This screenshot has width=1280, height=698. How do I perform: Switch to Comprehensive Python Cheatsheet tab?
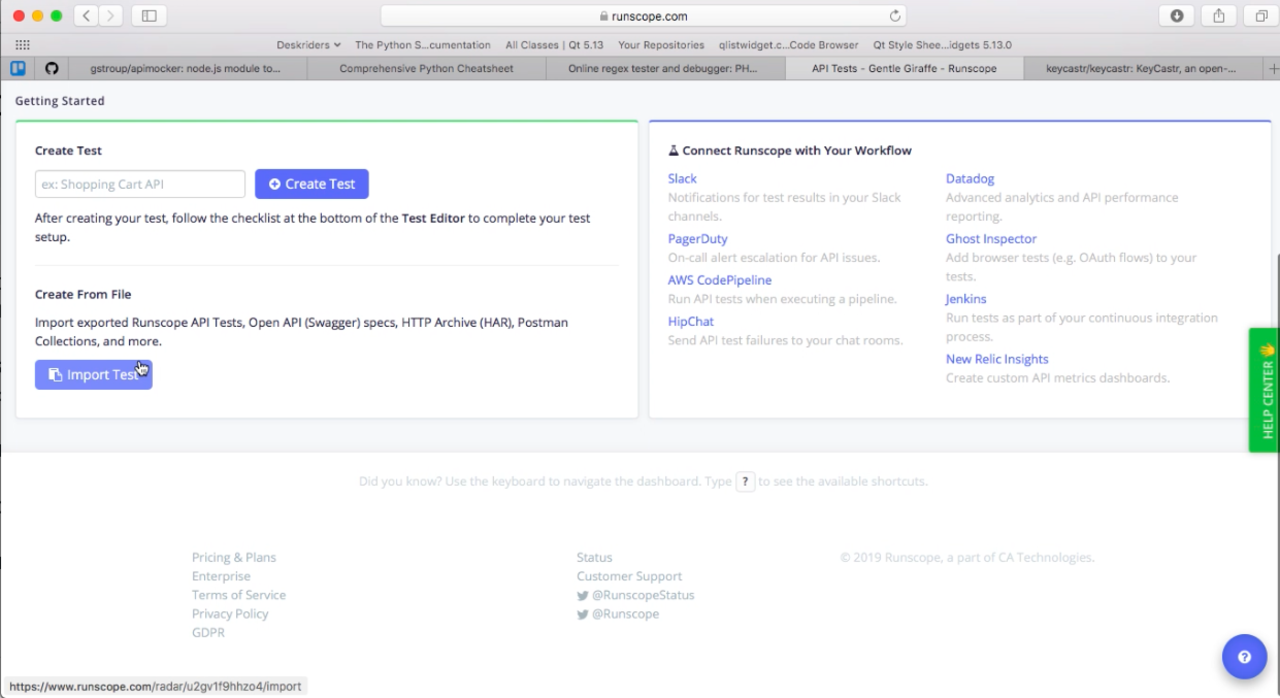[426, 69]
